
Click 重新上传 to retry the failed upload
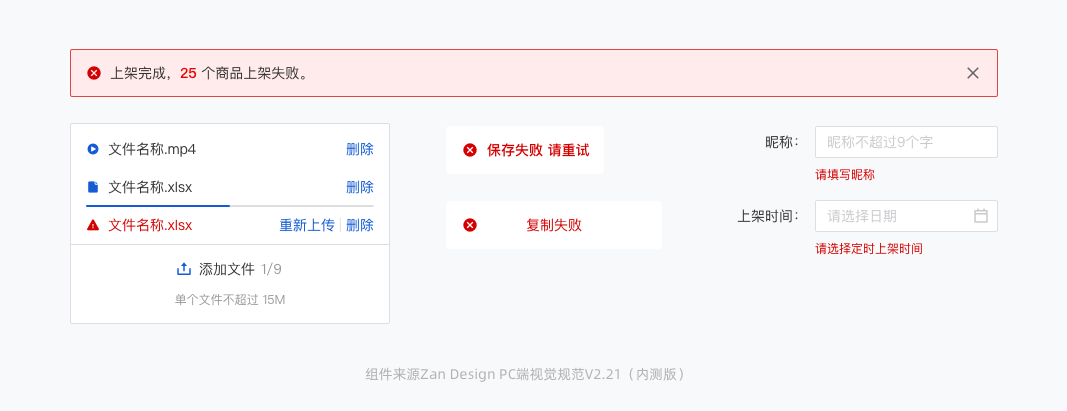pyautogui.click(x=307, y=225)
